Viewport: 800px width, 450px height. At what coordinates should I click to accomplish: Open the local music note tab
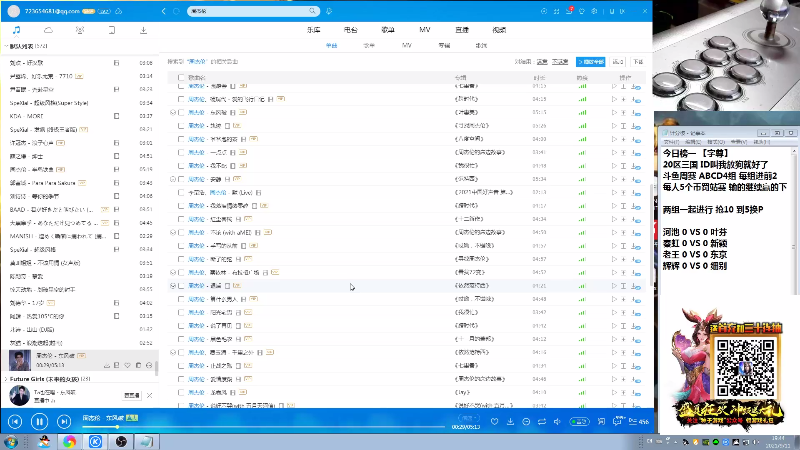pyautogui.click(x=16, y=30)
